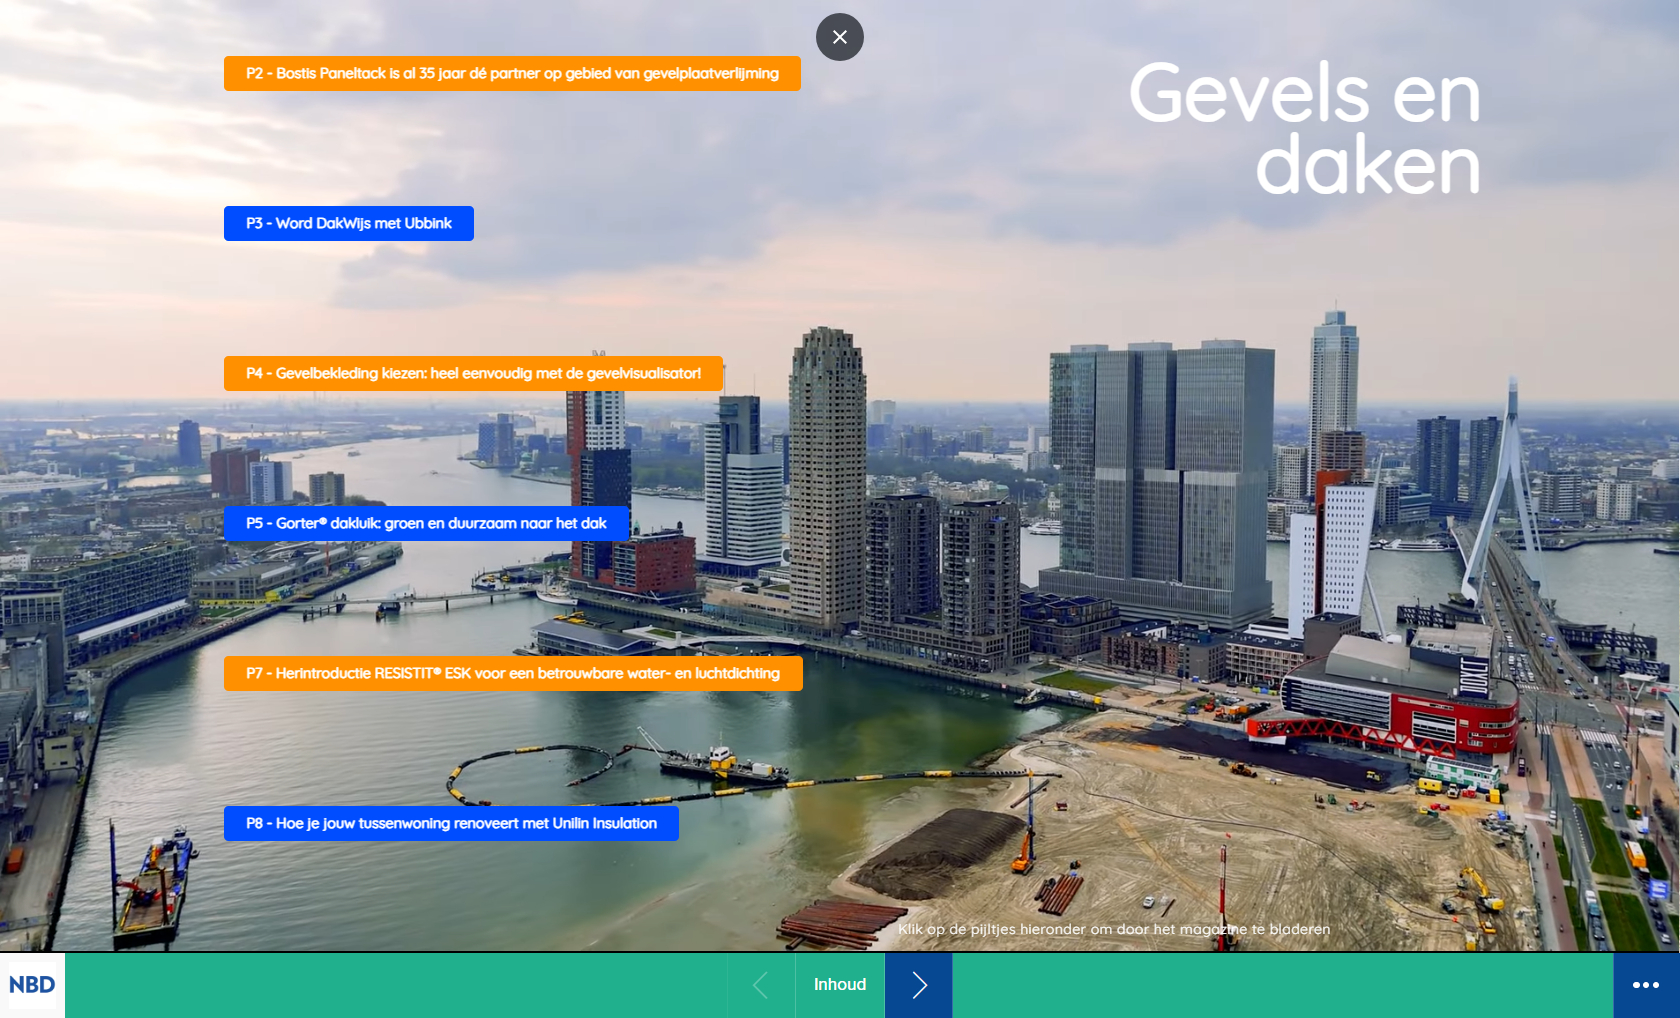Open the Inhoud table of contents
This screenshot has width=1680, height=1018.
tap(840, 985)
